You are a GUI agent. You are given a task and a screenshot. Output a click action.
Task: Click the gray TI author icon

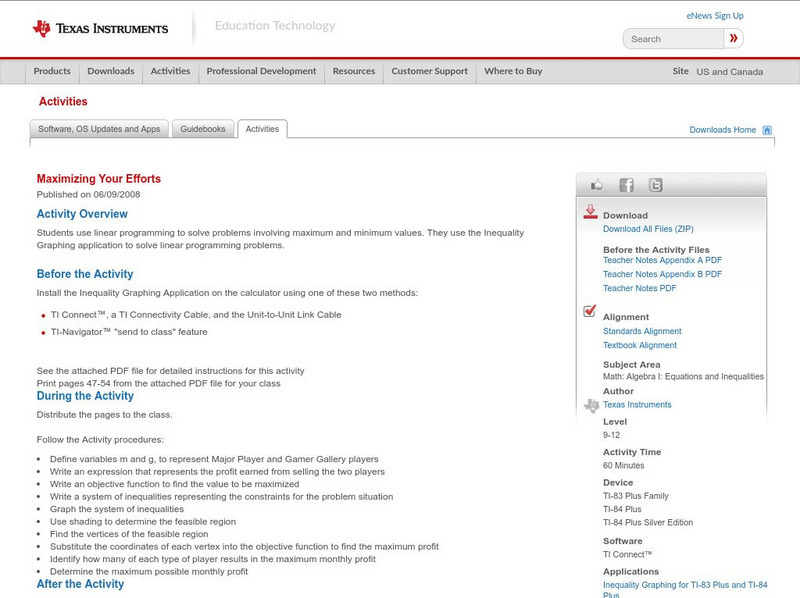click(x=591, y=406)
